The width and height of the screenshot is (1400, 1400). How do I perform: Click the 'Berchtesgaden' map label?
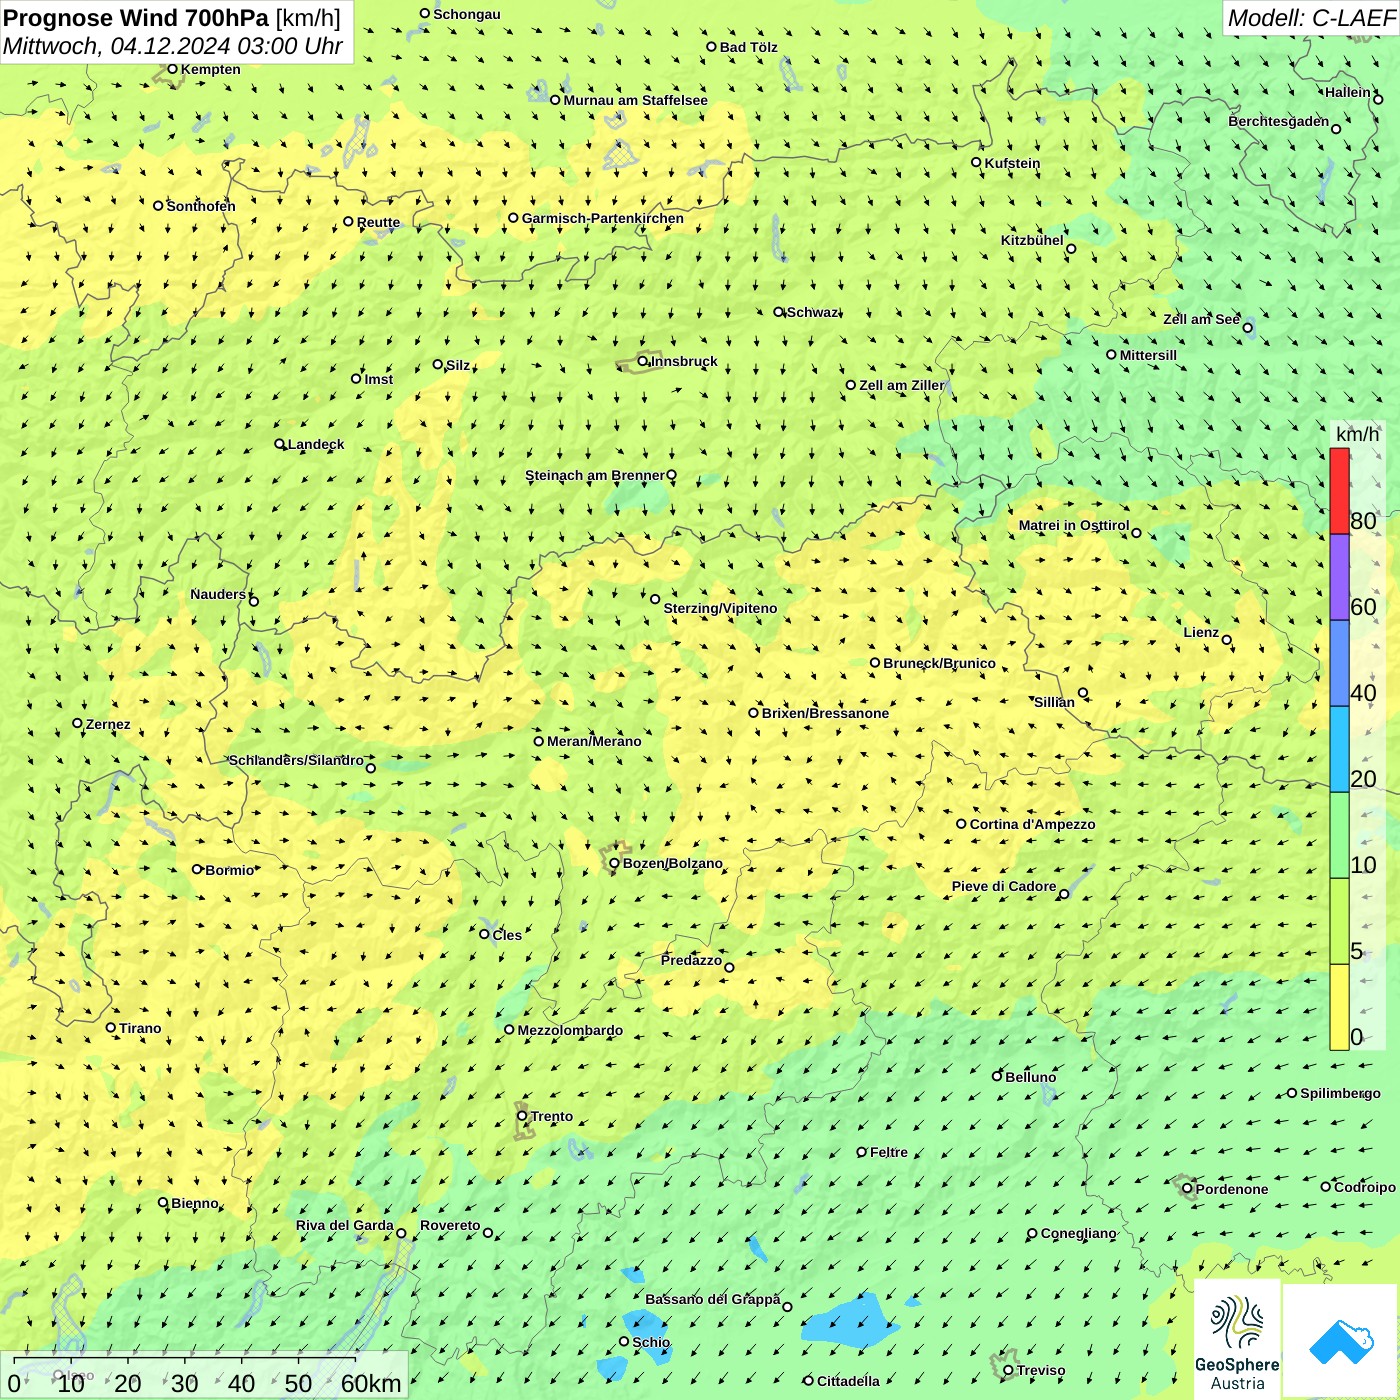(x=1278, y=121)
